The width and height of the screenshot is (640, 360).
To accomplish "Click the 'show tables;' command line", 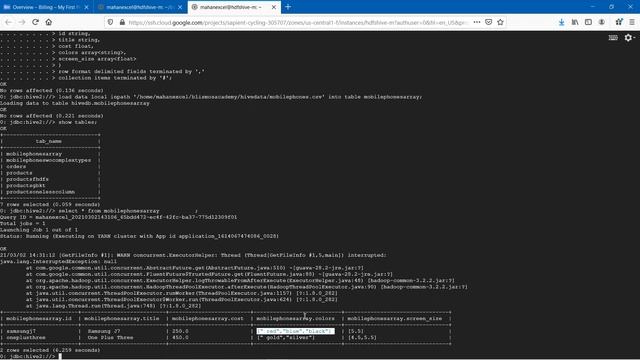I will [x=49, y=122].
